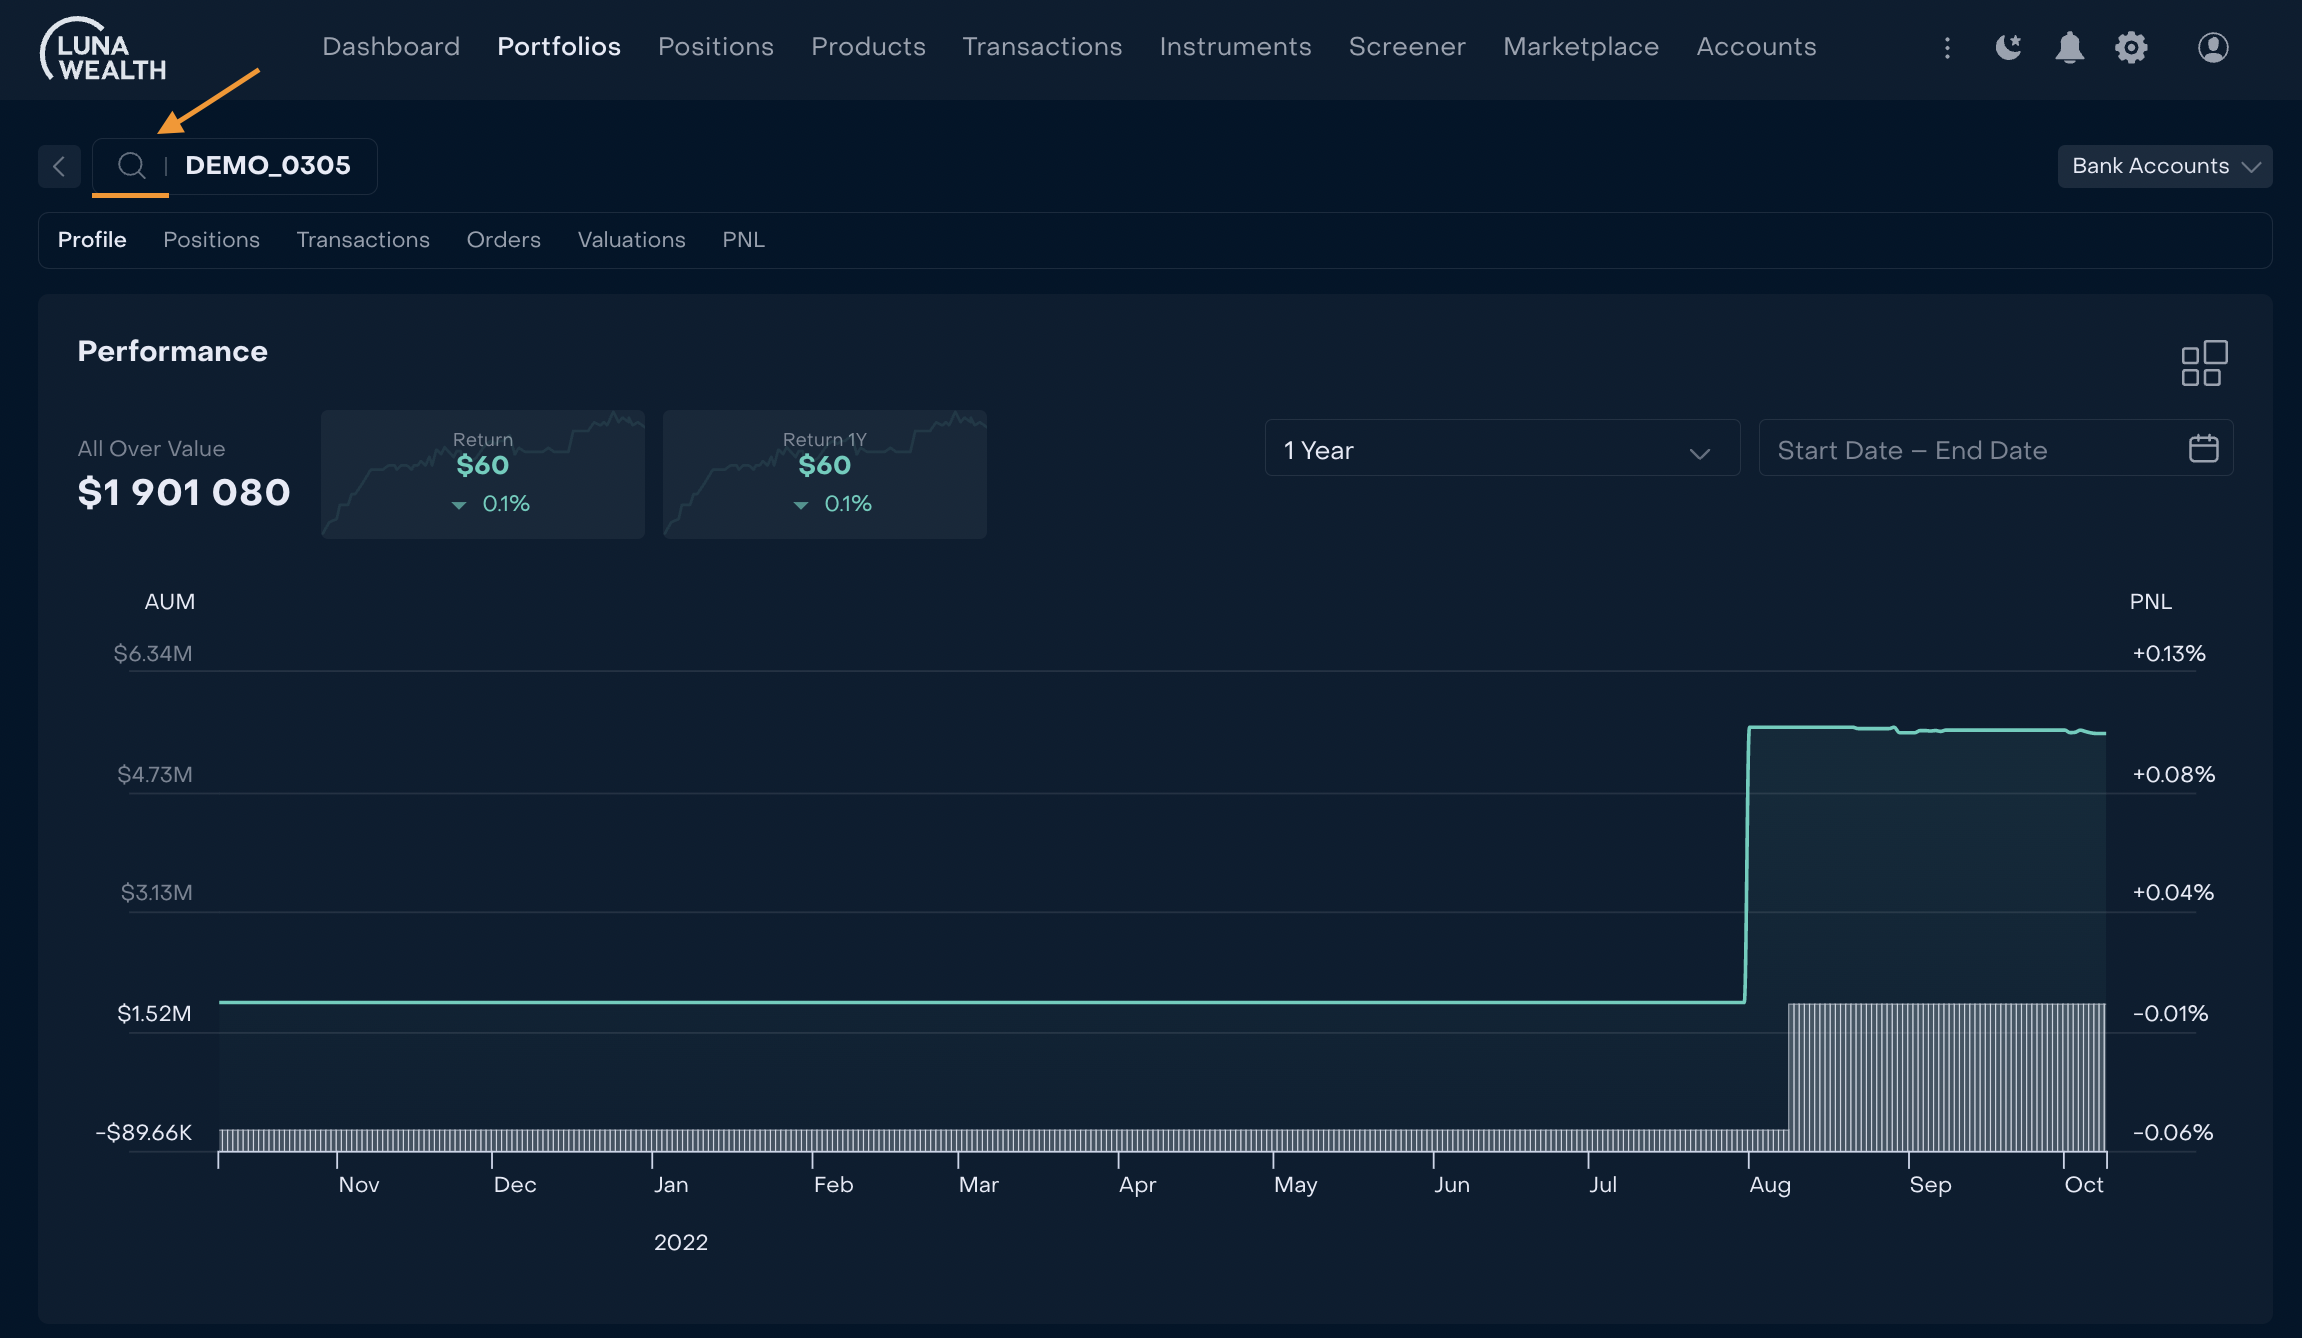Open the three-dot more menu

point(1946,47)
